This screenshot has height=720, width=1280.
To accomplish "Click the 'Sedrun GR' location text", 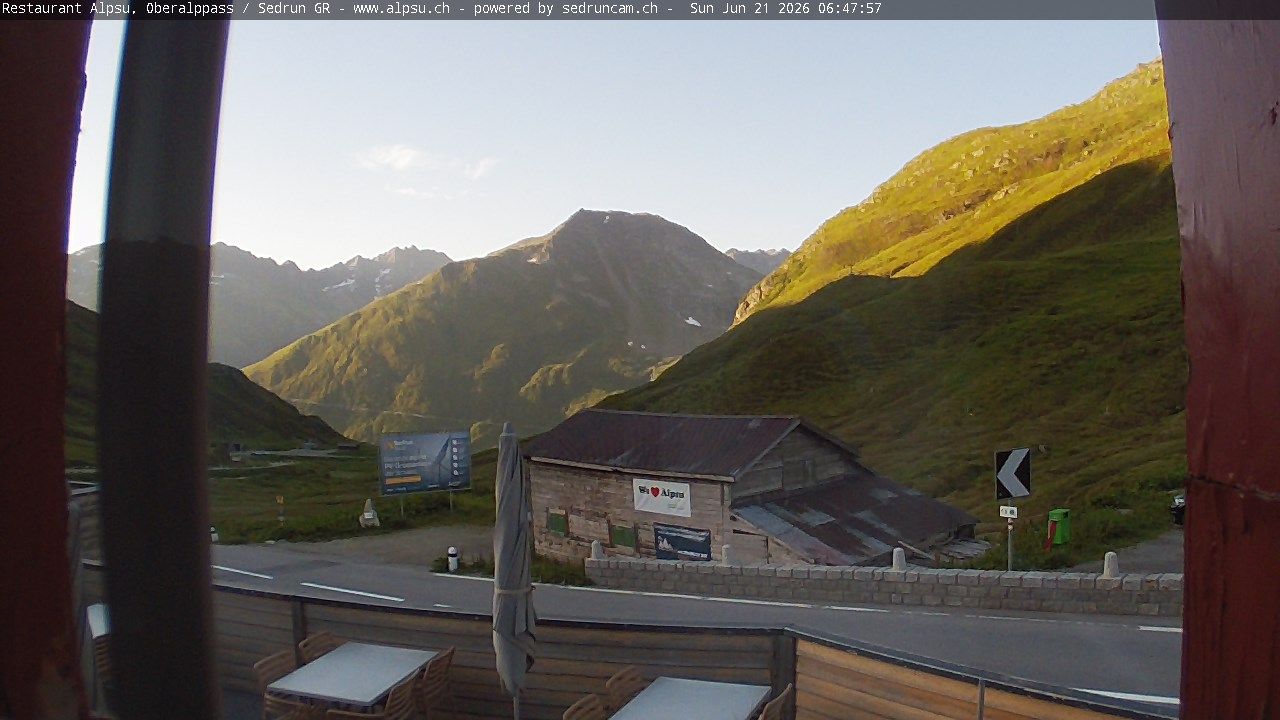I will (x=295, y=8).
